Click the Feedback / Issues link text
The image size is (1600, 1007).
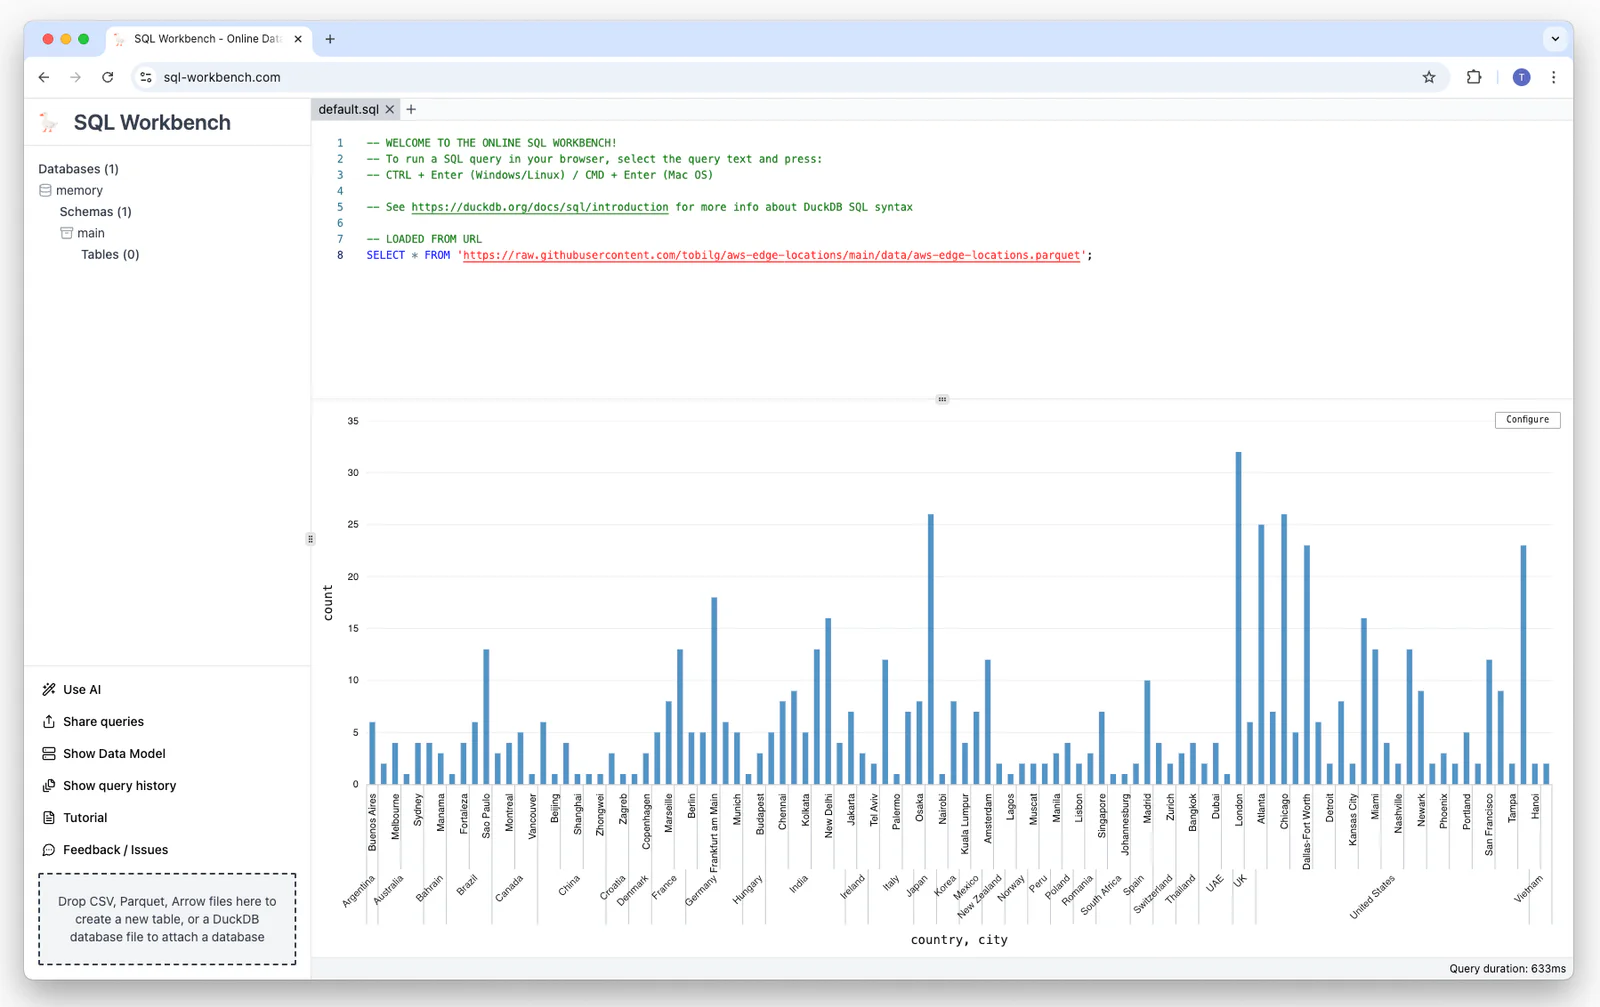115,849
